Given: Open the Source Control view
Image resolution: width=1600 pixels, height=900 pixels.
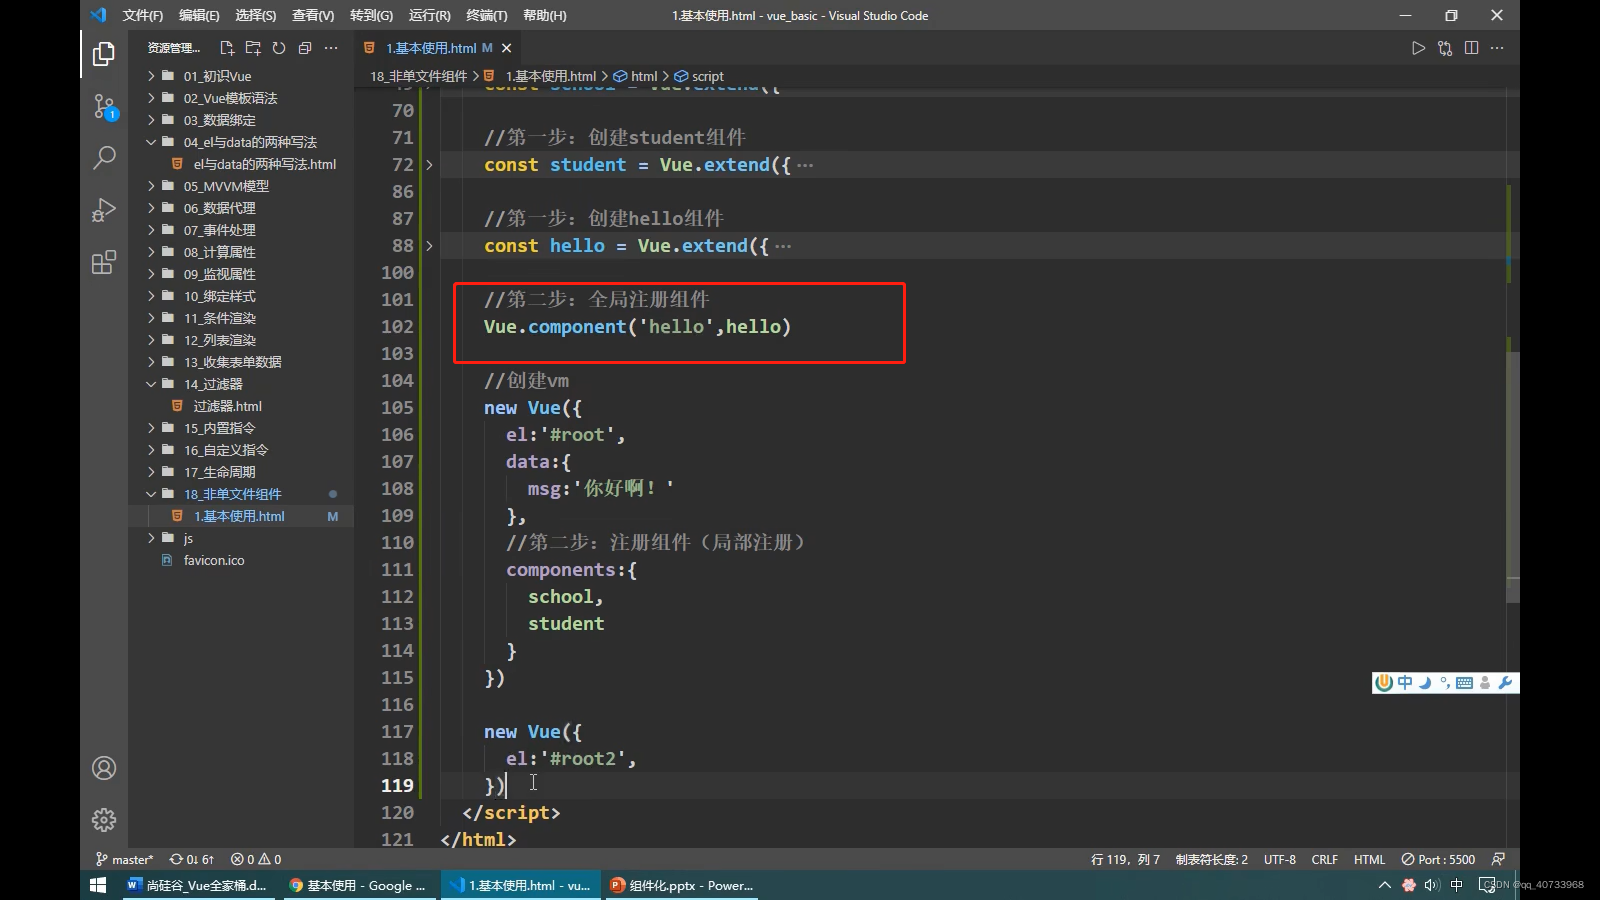Looking at the screenshot, I should pos(104,106).
